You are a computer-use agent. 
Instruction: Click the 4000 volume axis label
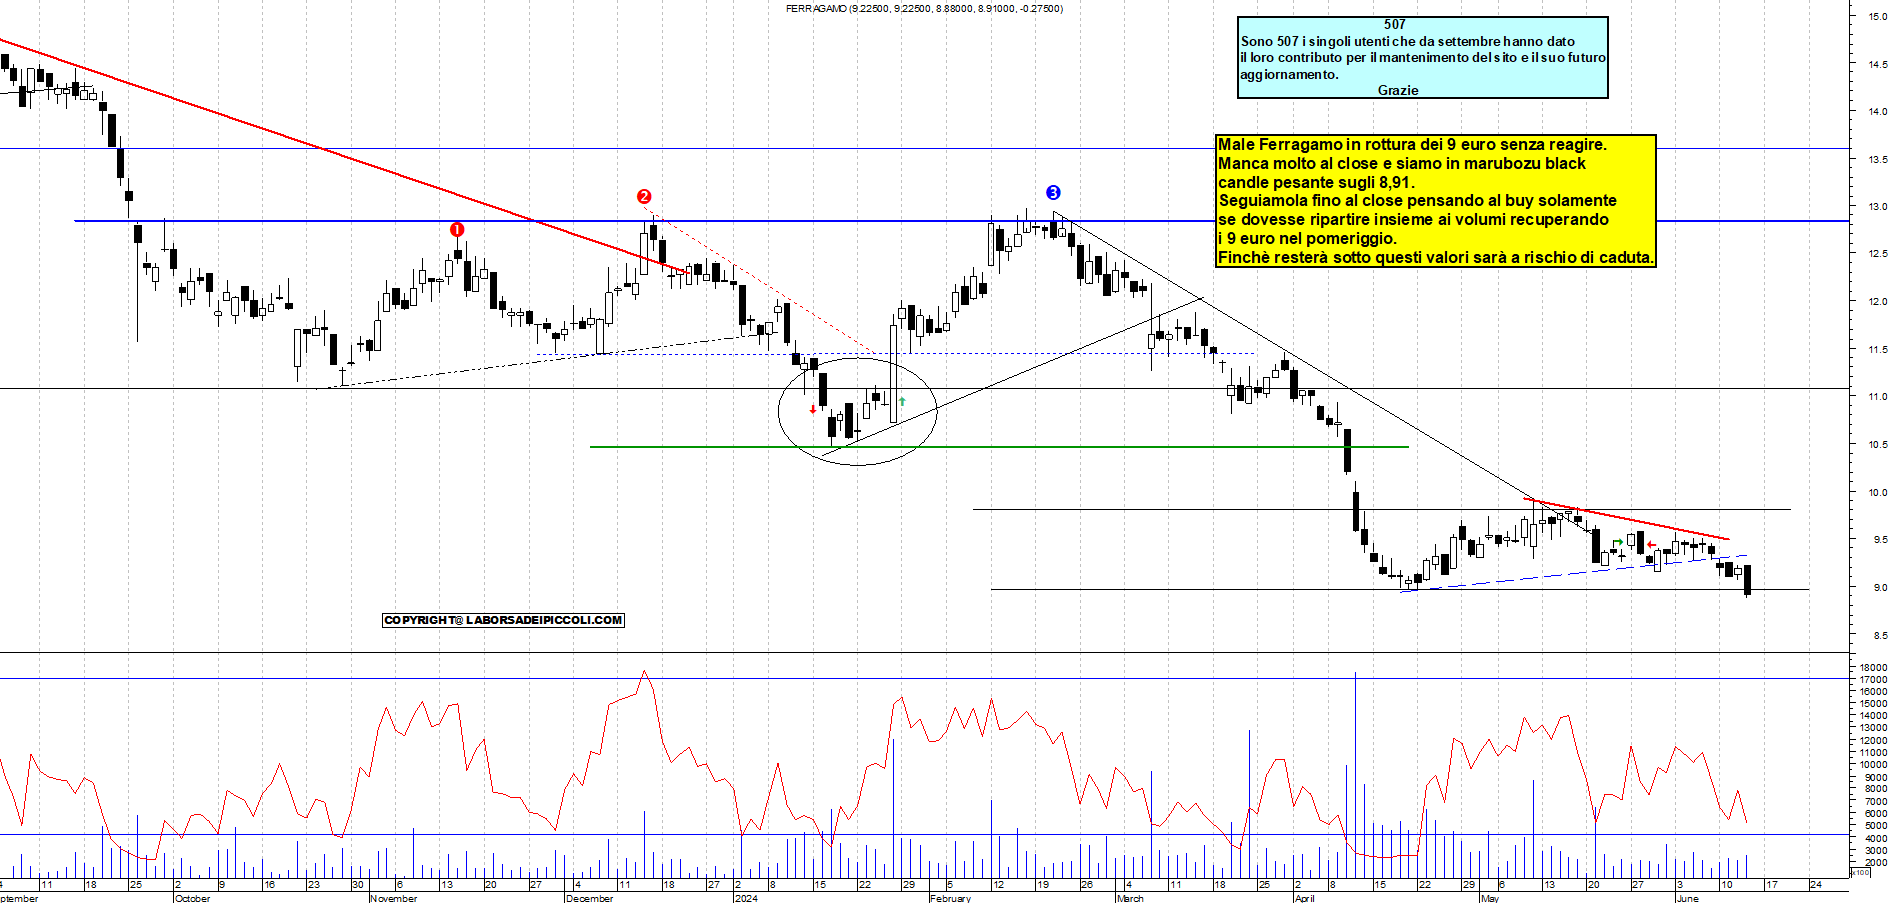1876,838
